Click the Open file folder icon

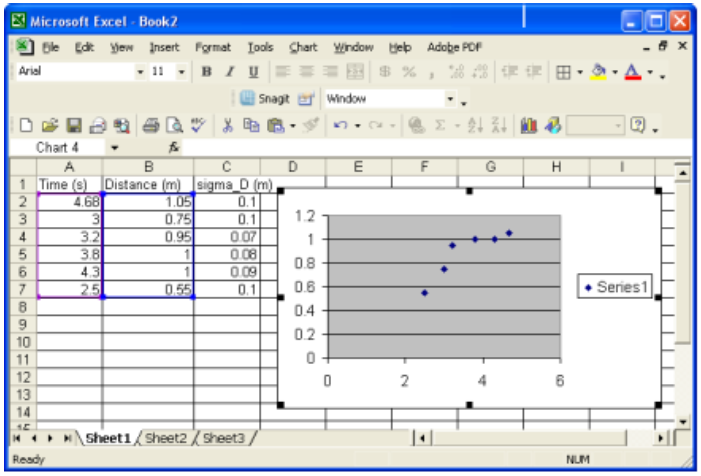tap(50, 125)
